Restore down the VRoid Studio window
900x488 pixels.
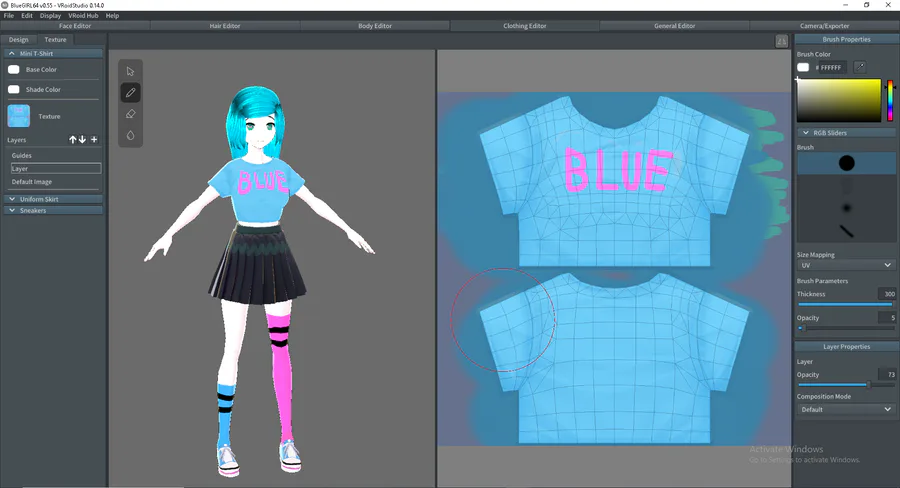point(867,5)
